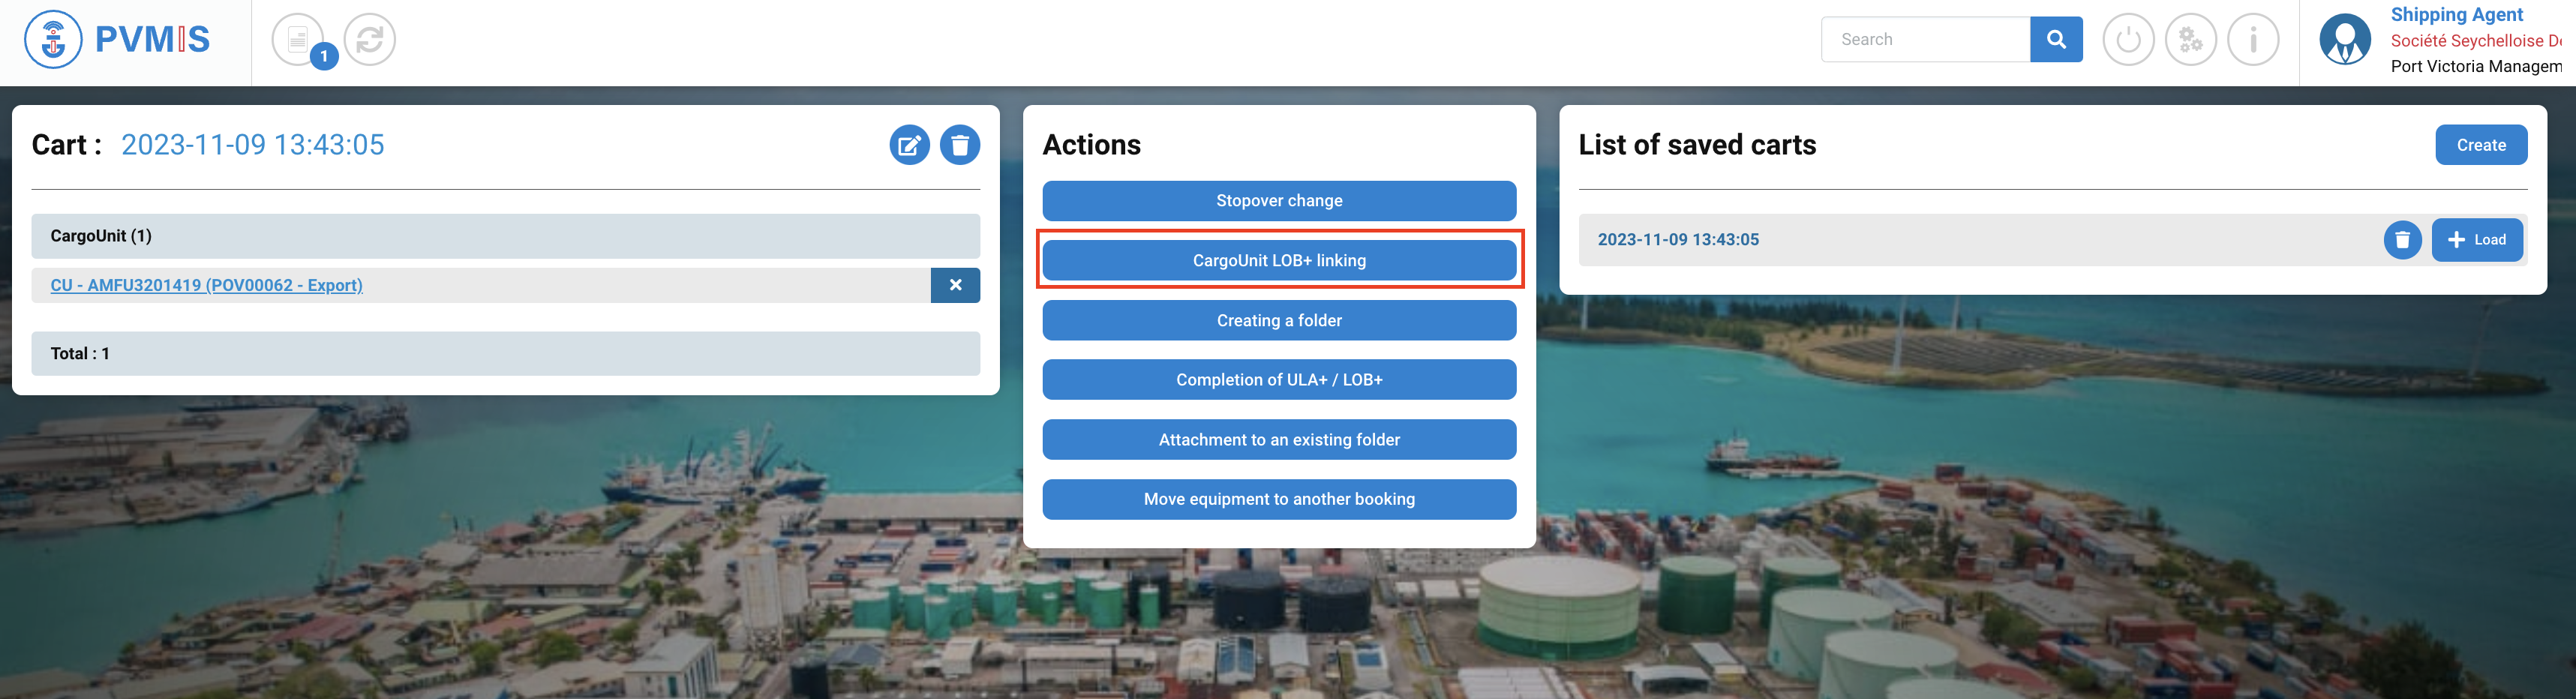
Task: Delete saved cart 2023-11-09 13:43:05
Action: tap(2402, 240)
